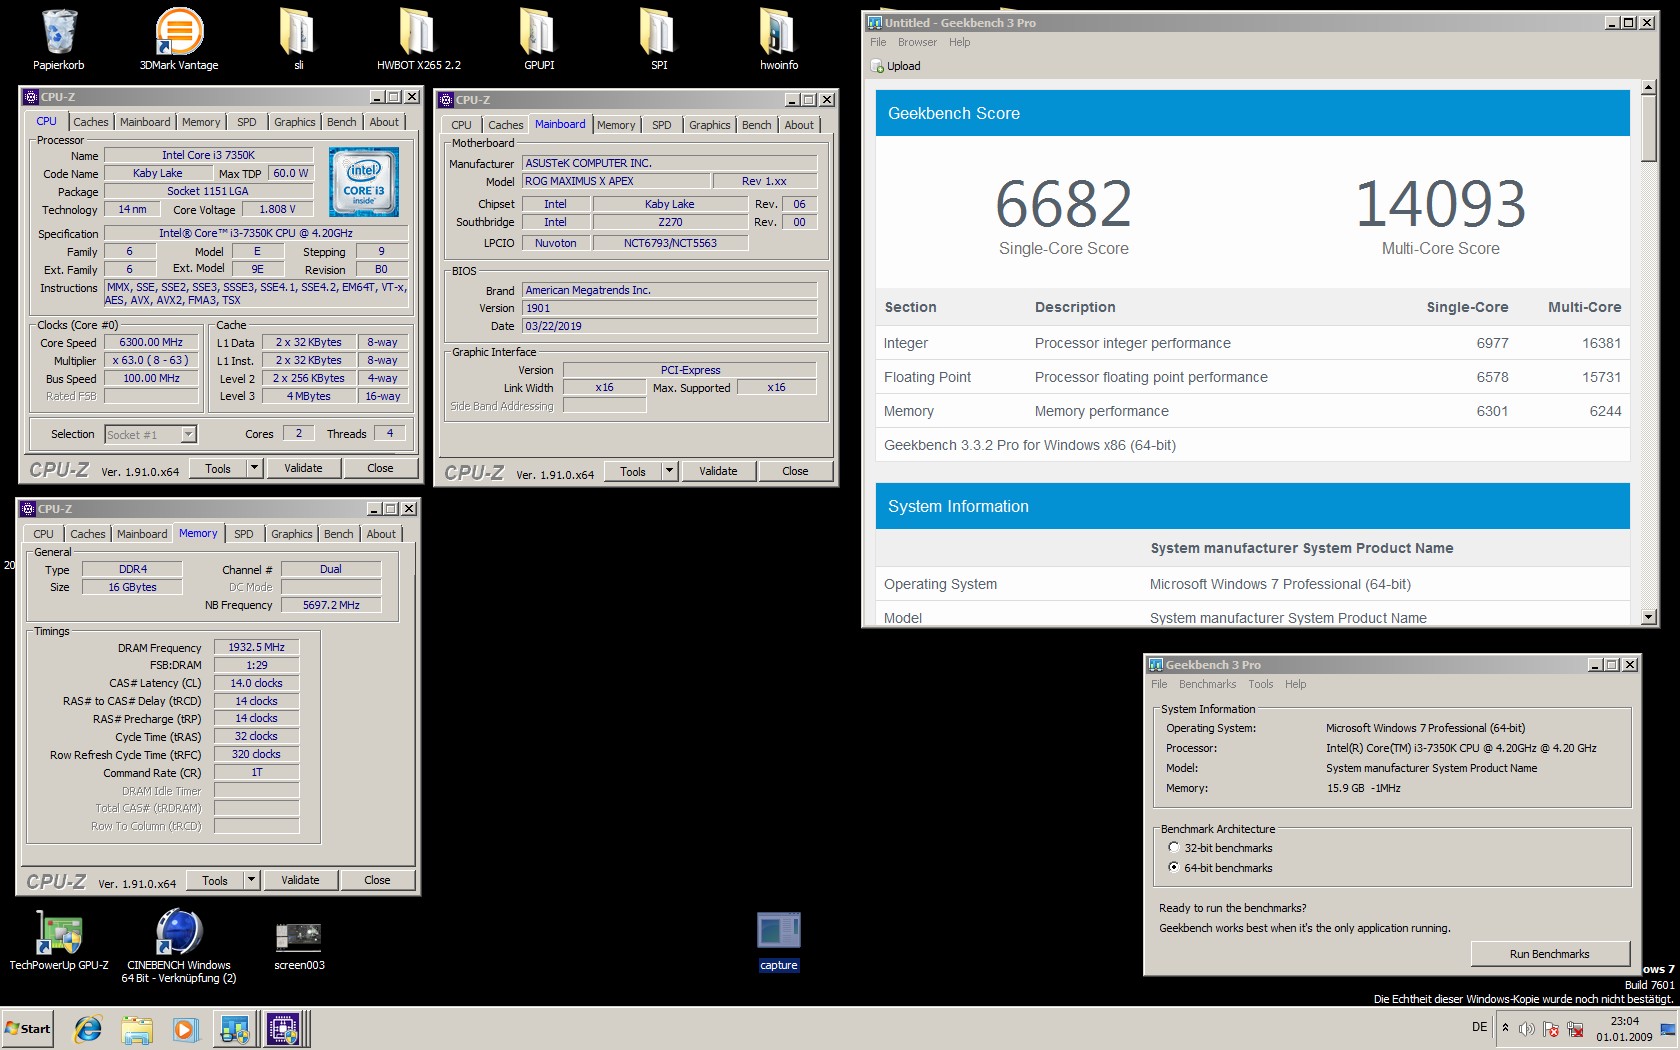Open Caches tab in top-left CPU-Z window
This screenshot has width=1680, height=1050.
point(91,122)
